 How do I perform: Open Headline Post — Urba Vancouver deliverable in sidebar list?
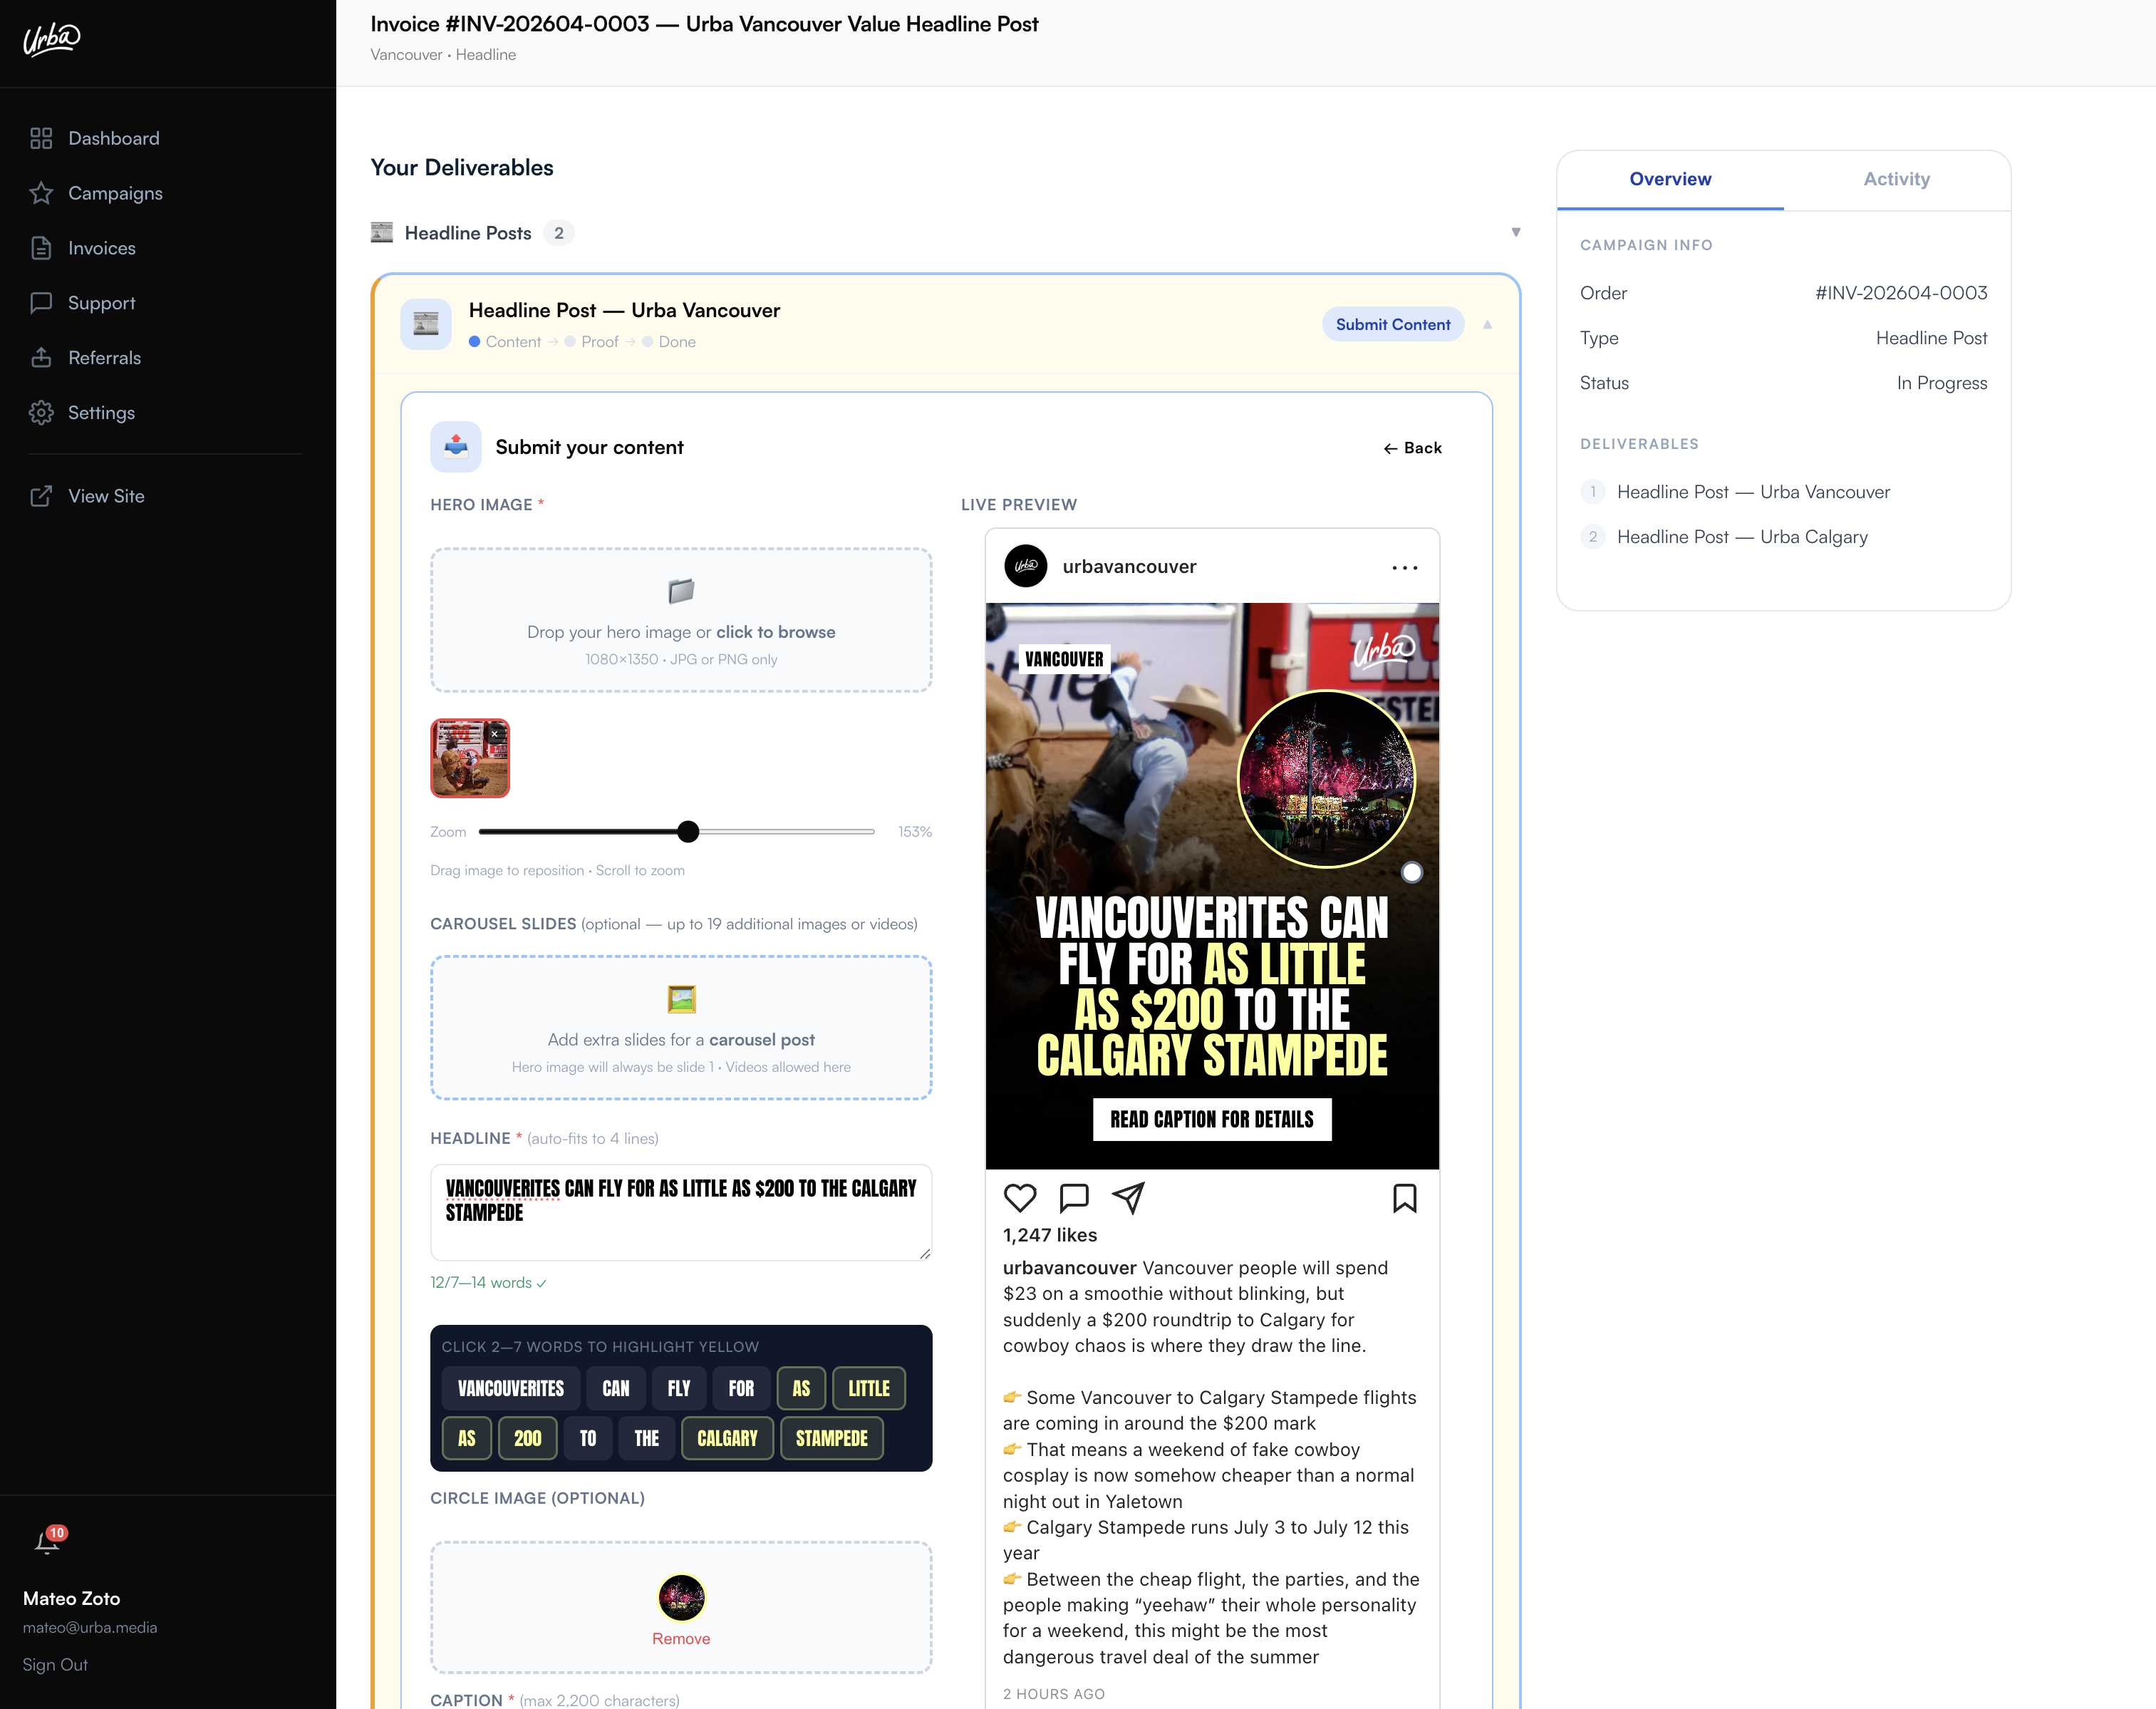point(1753,492)
